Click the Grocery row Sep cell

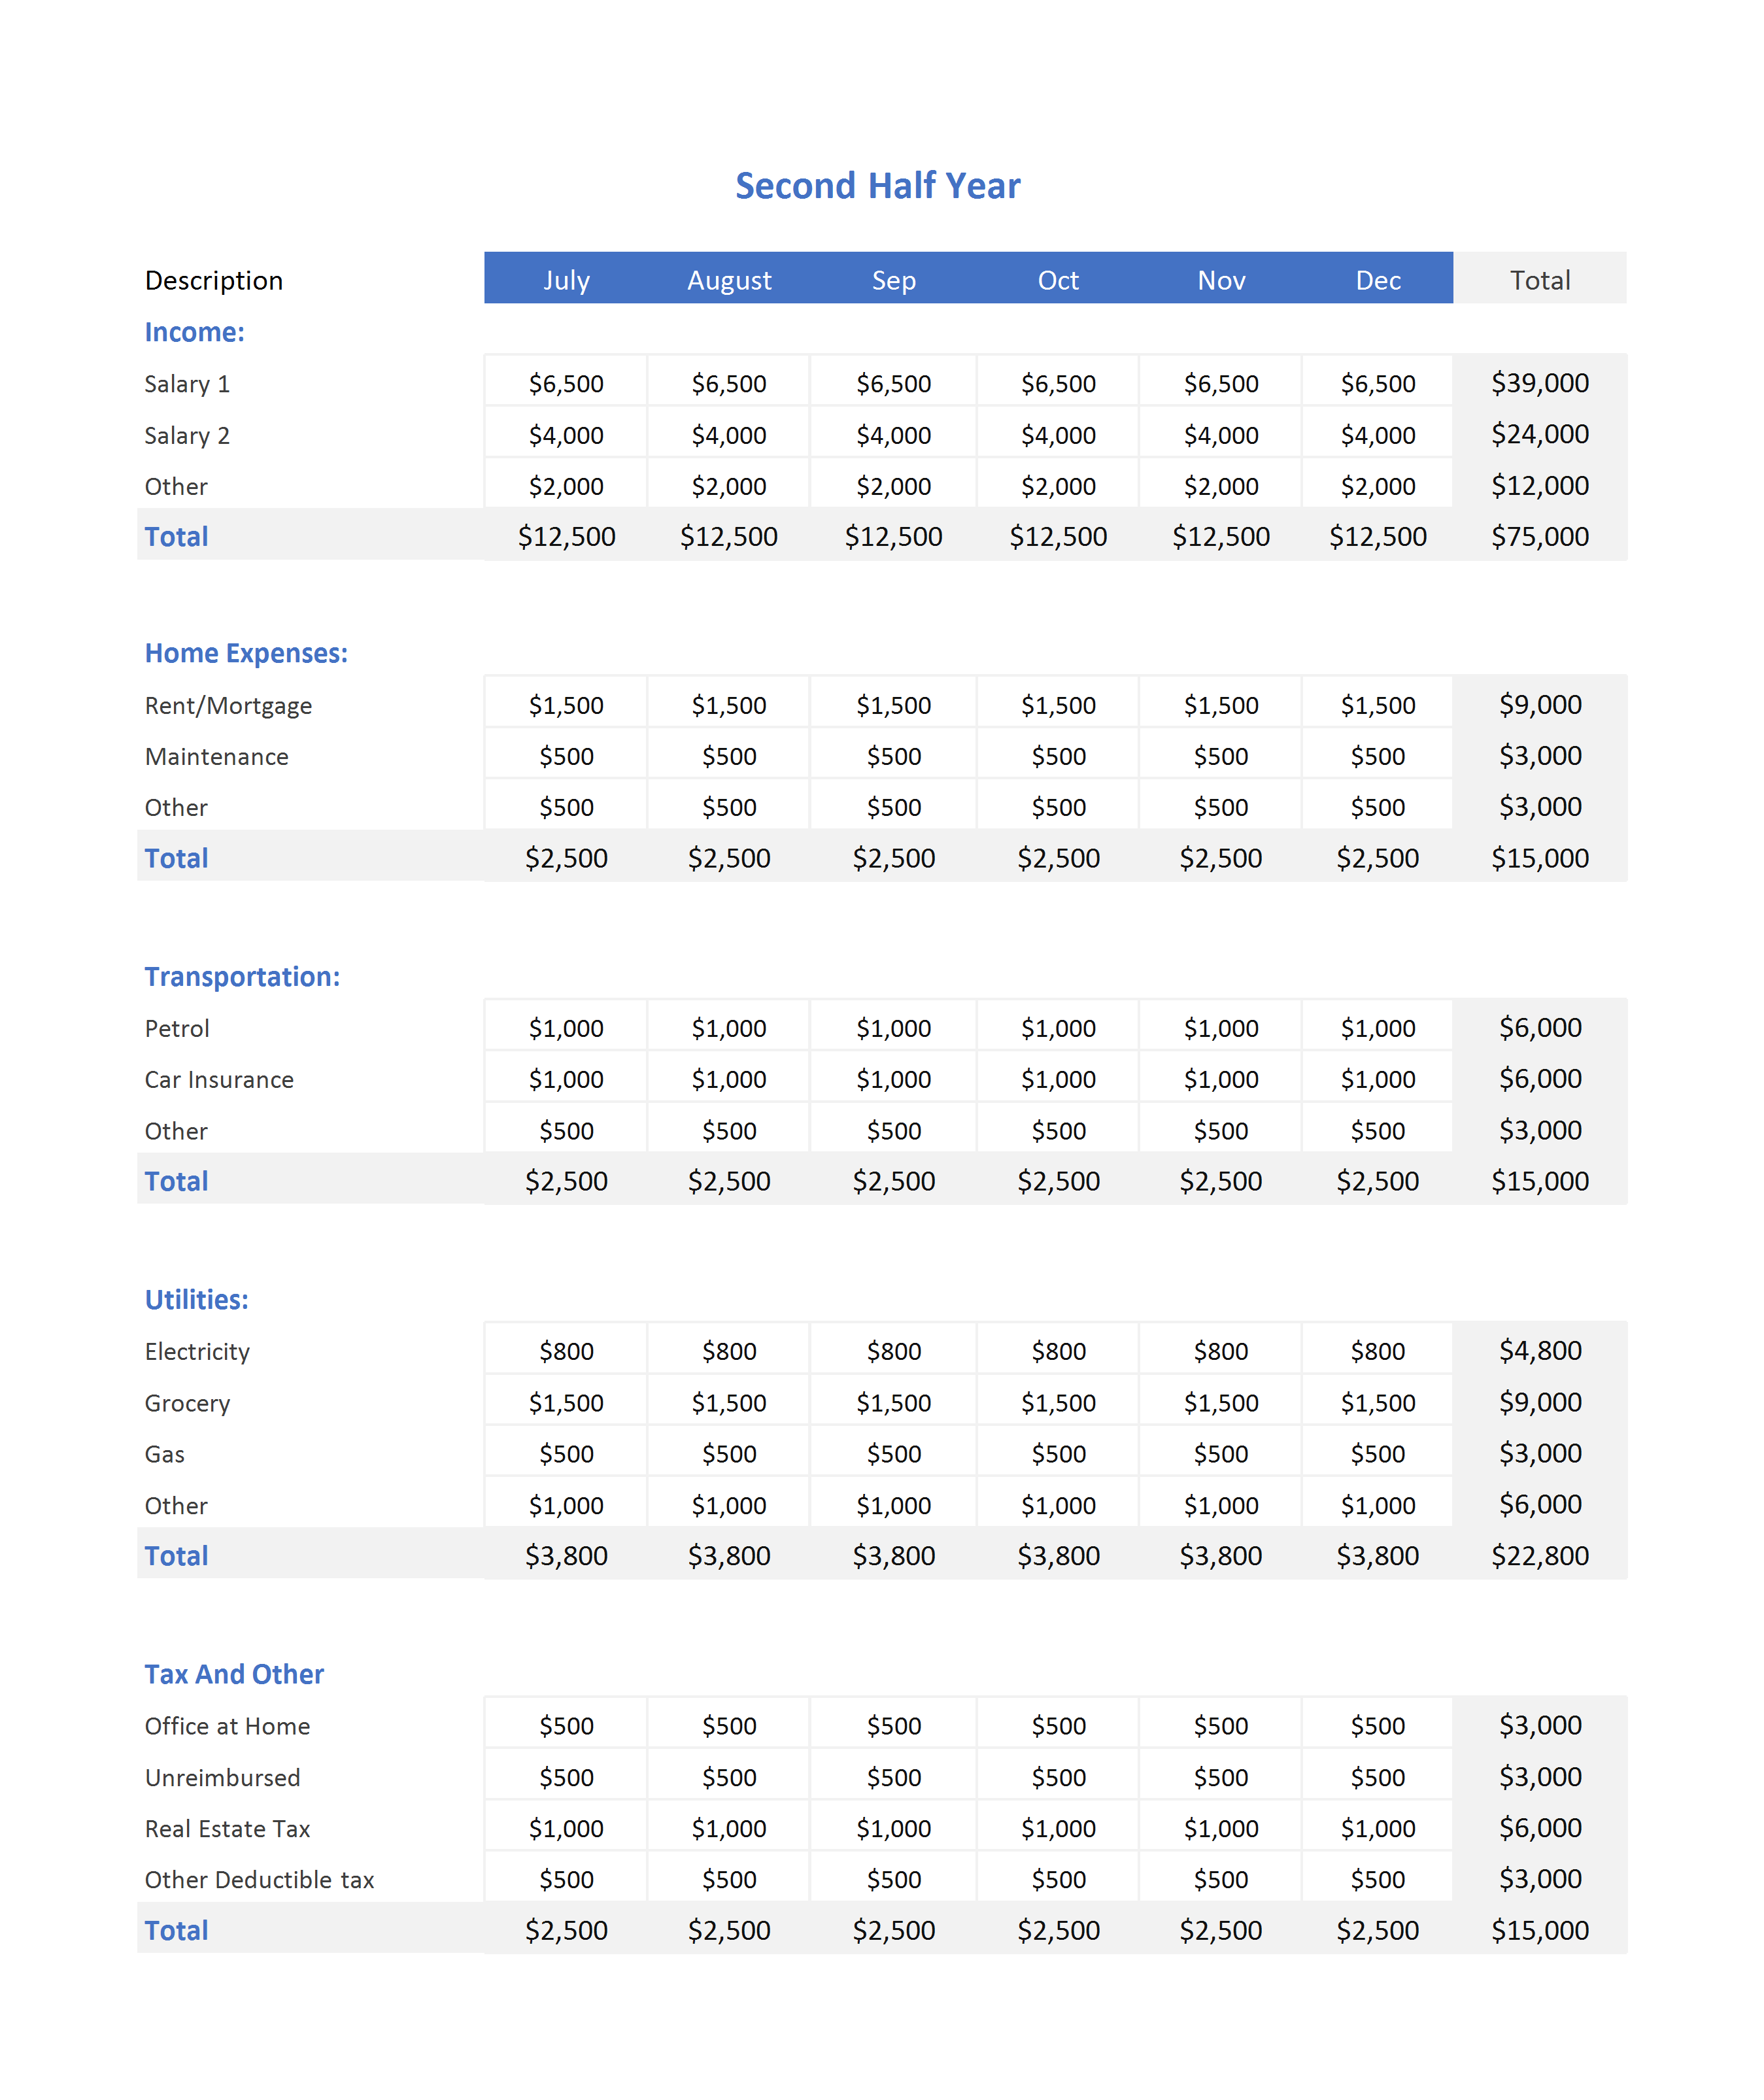click(x=893, y=1402)
